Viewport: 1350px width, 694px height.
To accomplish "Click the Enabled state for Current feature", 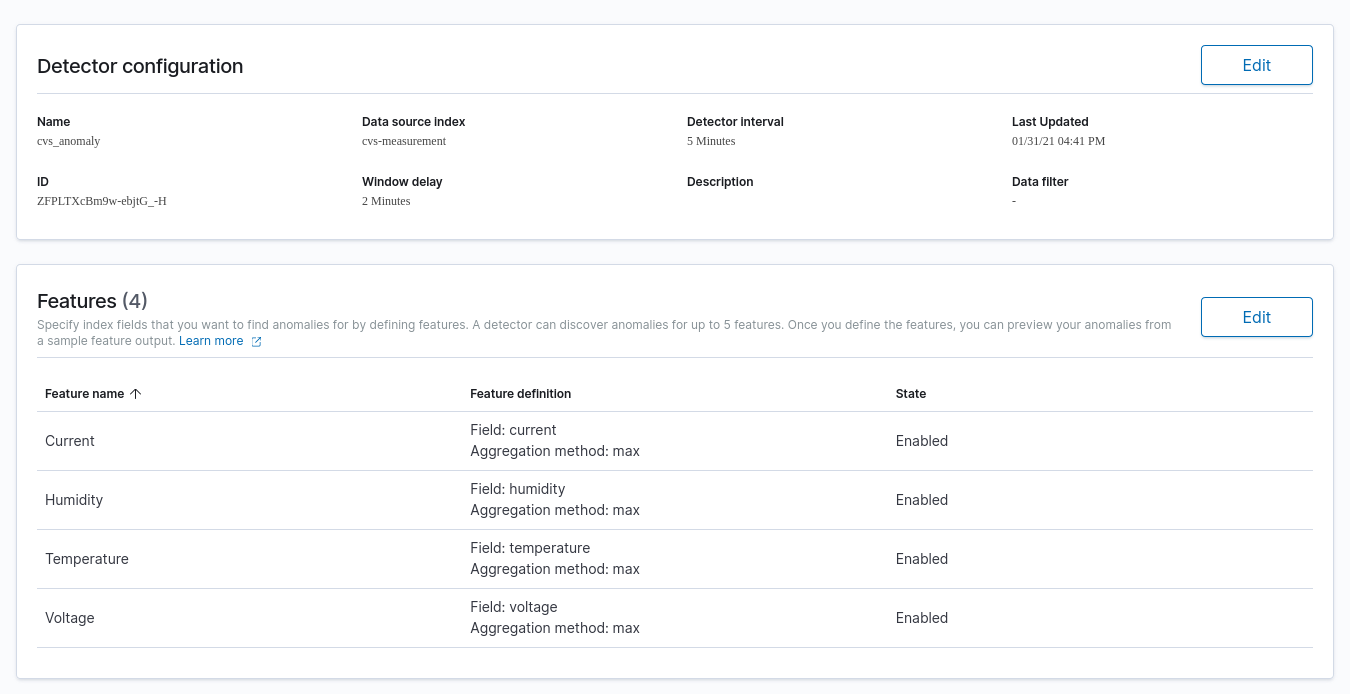I will tap(921, 441).
